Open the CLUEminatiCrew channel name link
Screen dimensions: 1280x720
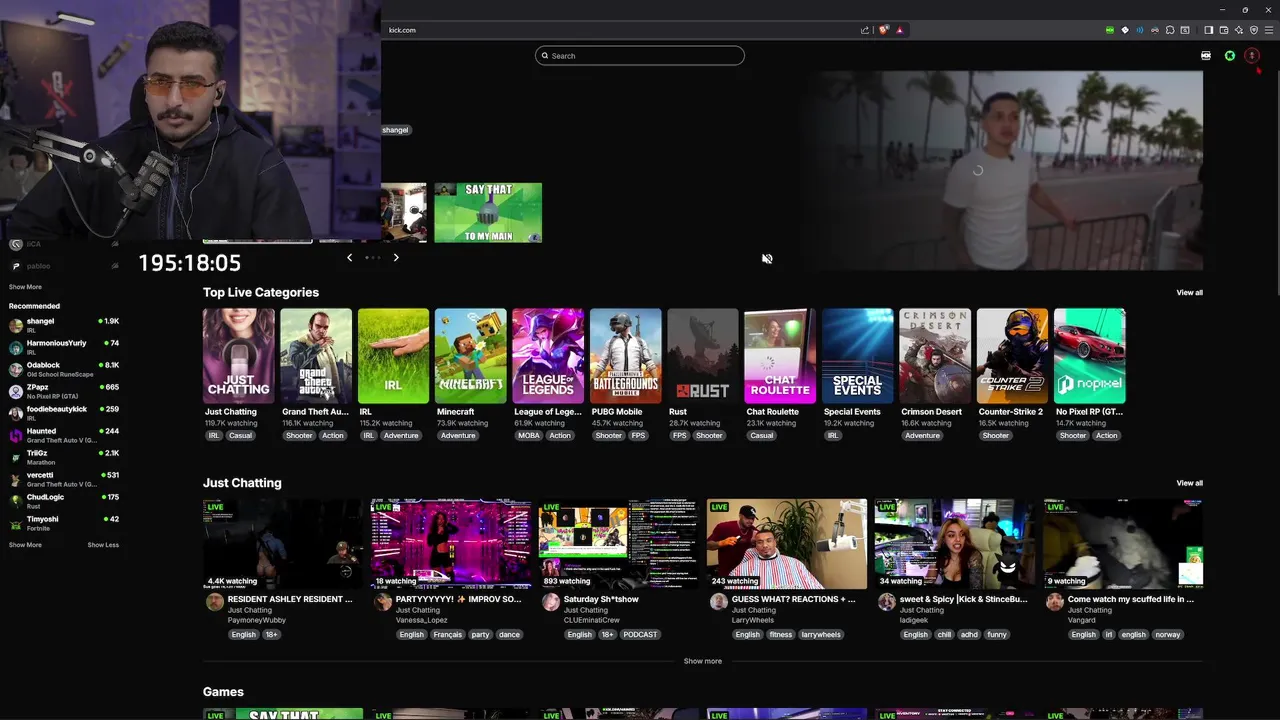591,621
